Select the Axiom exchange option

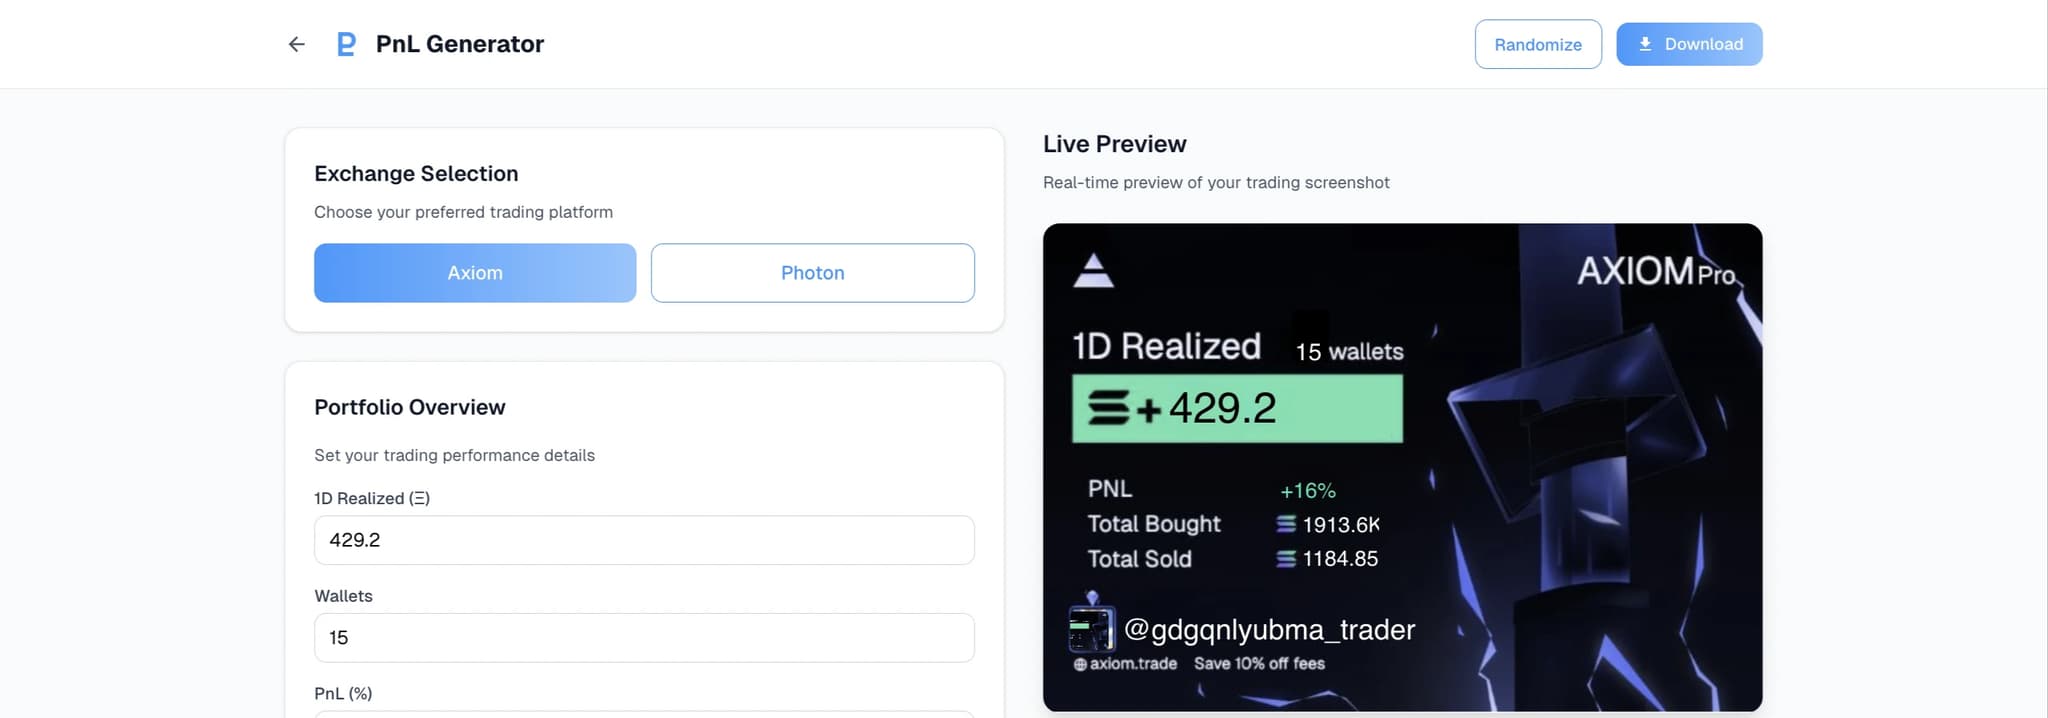[x=475, y=273]
